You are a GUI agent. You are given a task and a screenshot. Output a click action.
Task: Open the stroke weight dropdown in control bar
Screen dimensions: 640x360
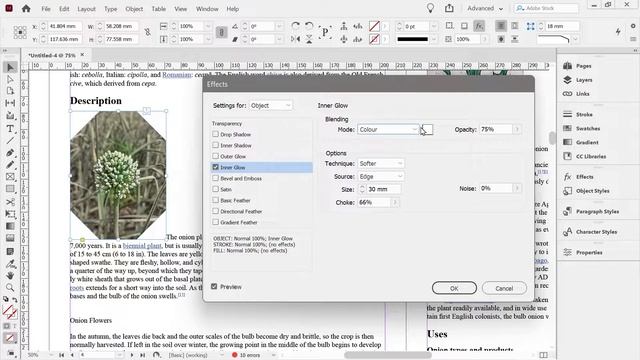[x=434, y=26]
